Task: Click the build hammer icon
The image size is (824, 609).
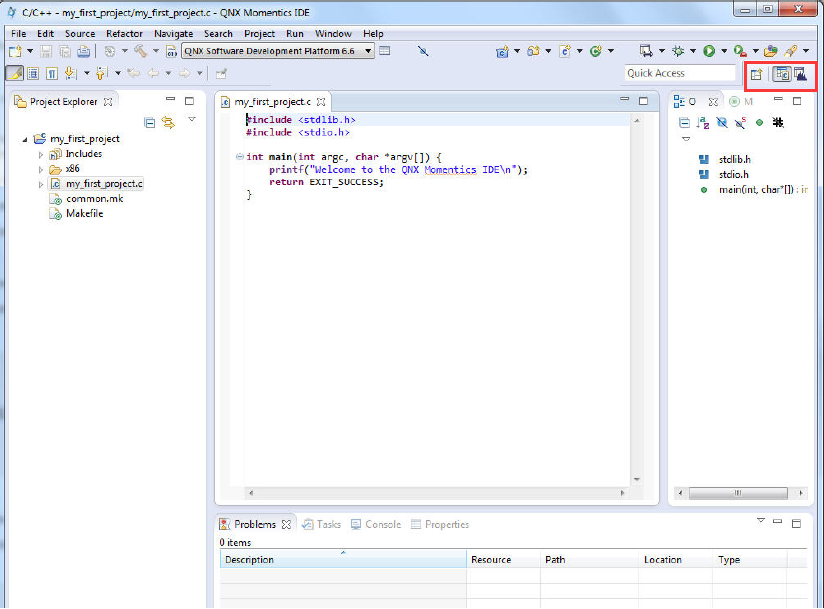Action: click(x=140, y=51)
